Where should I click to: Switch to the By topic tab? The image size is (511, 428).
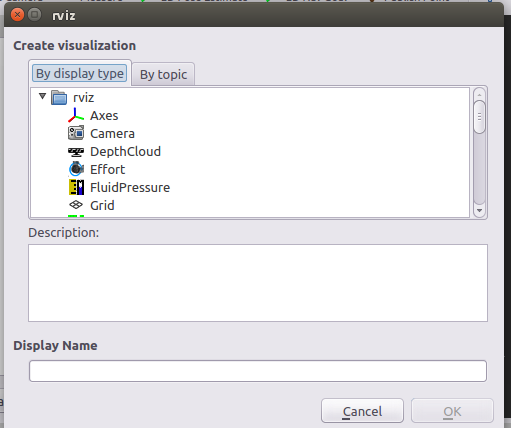(163, 74)
